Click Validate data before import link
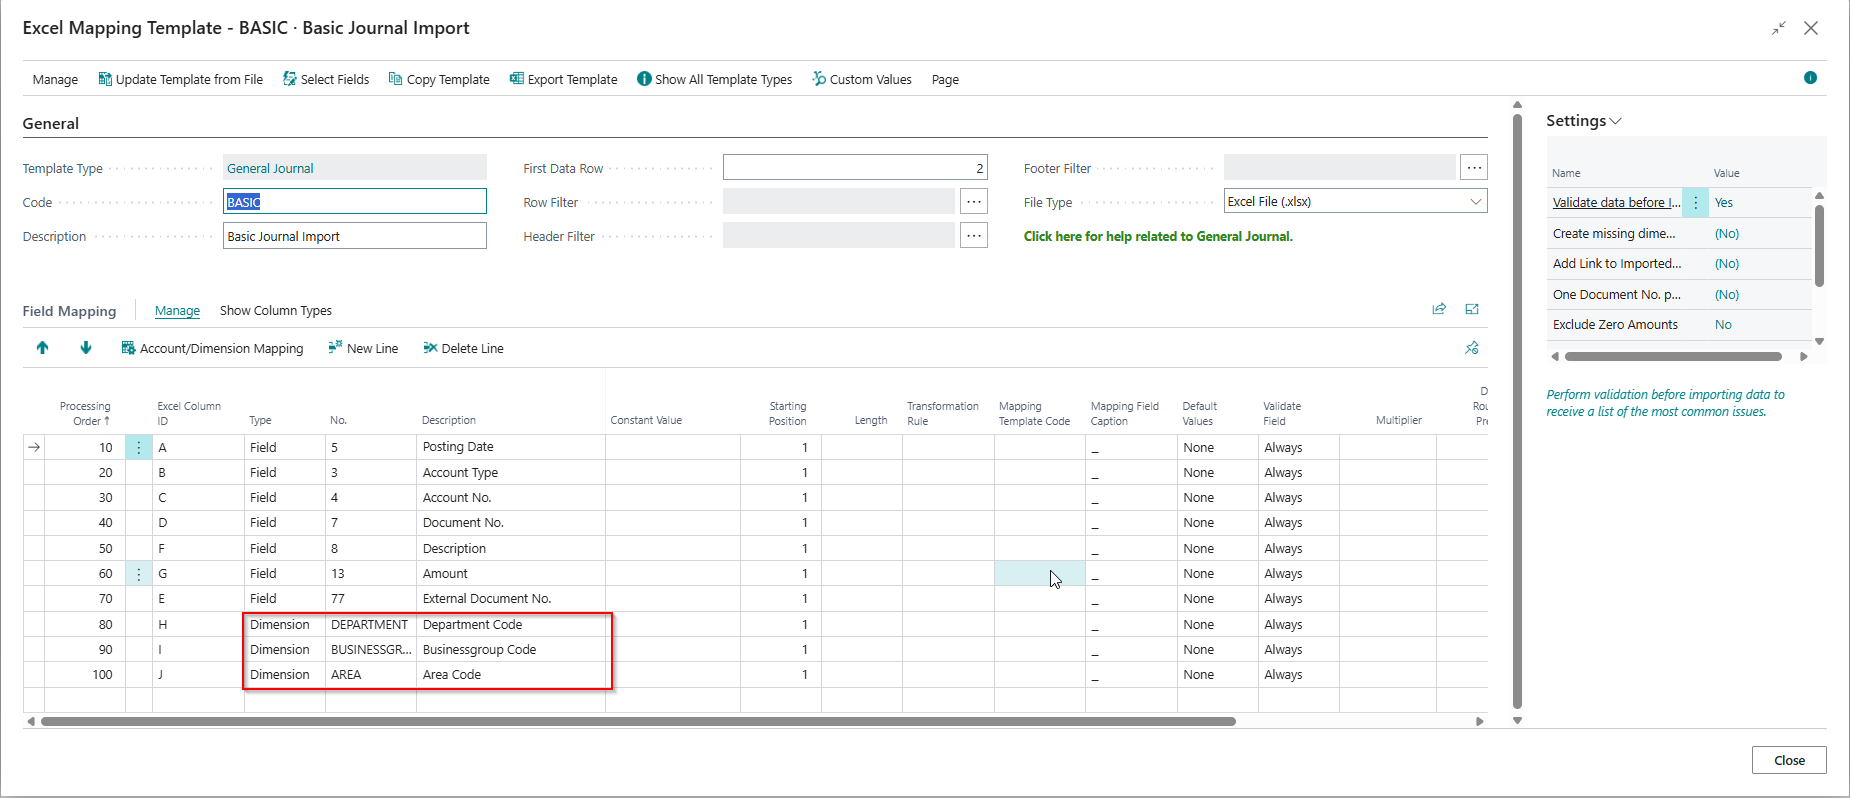The height and width of the screenshot is (798, 1850). click(1616, 202)
